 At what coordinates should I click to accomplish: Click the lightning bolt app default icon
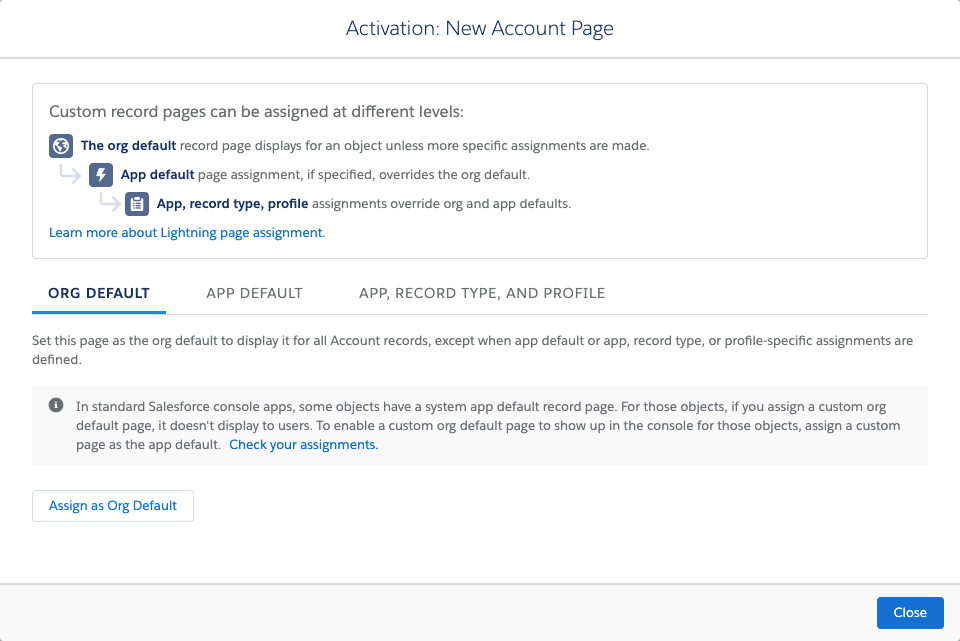[x=100, y=174]
